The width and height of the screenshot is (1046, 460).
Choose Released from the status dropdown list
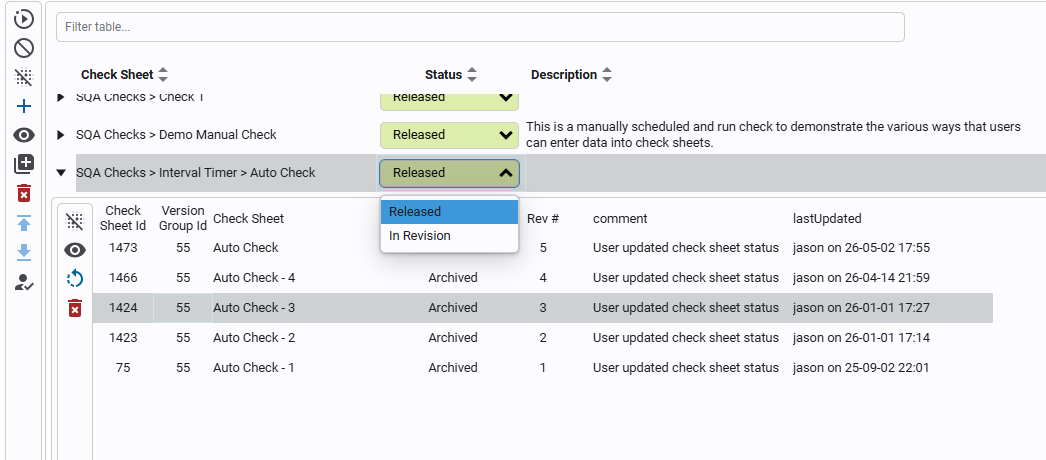pyautogui.click(x=449, y=211)
